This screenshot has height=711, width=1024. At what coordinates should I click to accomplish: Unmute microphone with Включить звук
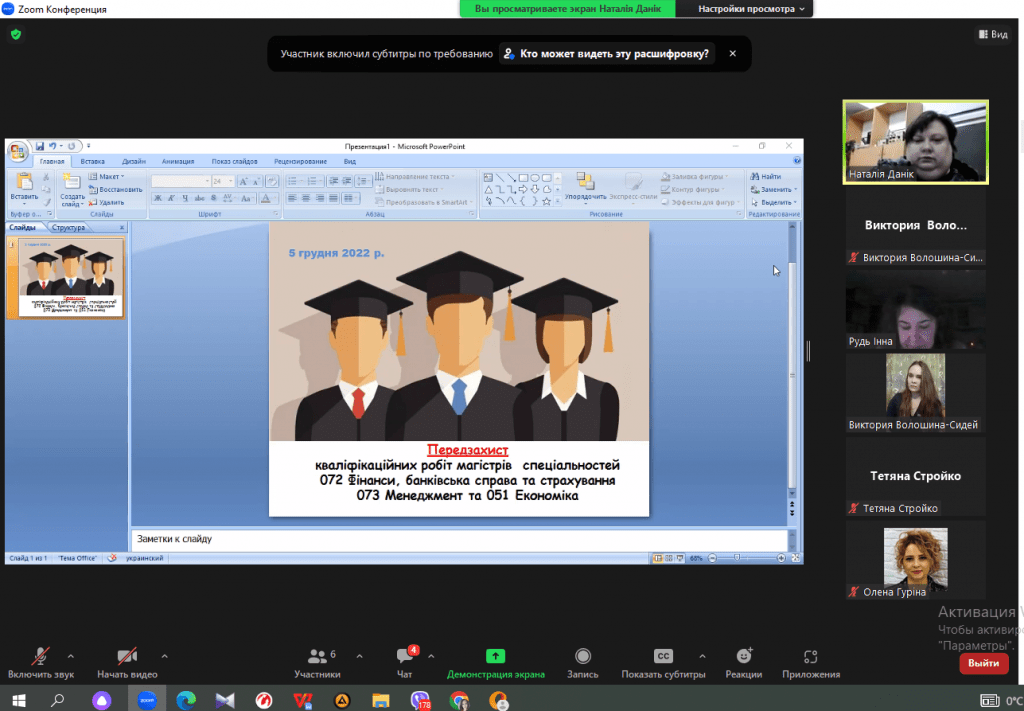(40, 662)
